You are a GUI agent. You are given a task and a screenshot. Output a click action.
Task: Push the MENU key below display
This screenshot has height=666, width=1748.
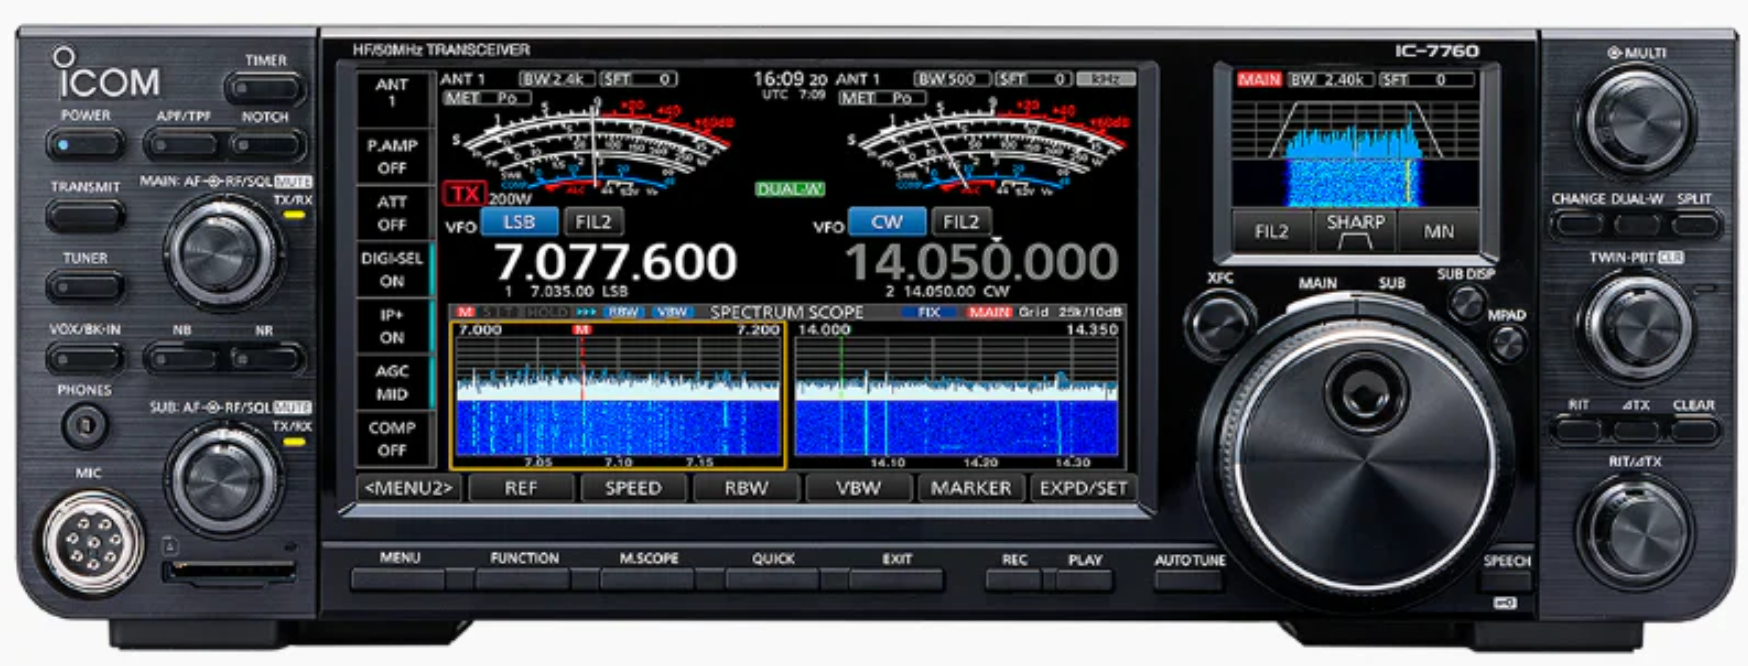click(x=398, y=579)
